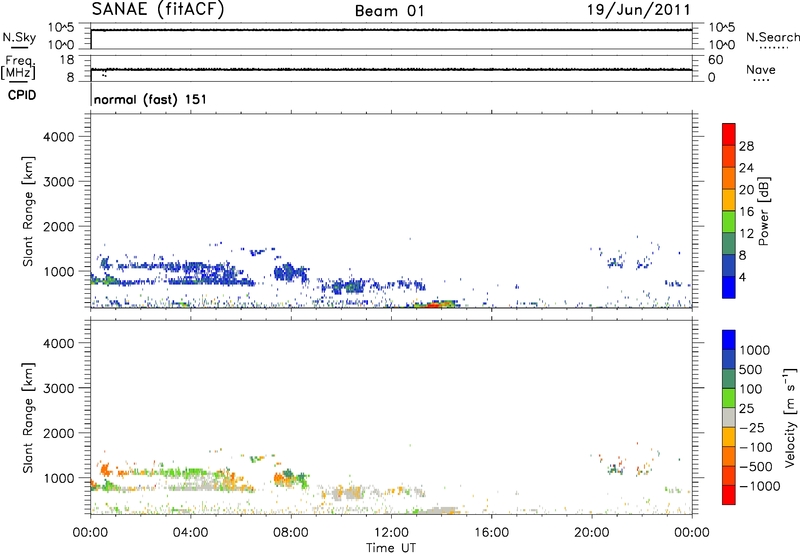Pick the teal 100–500 velocity swatch

coord(729,379)
